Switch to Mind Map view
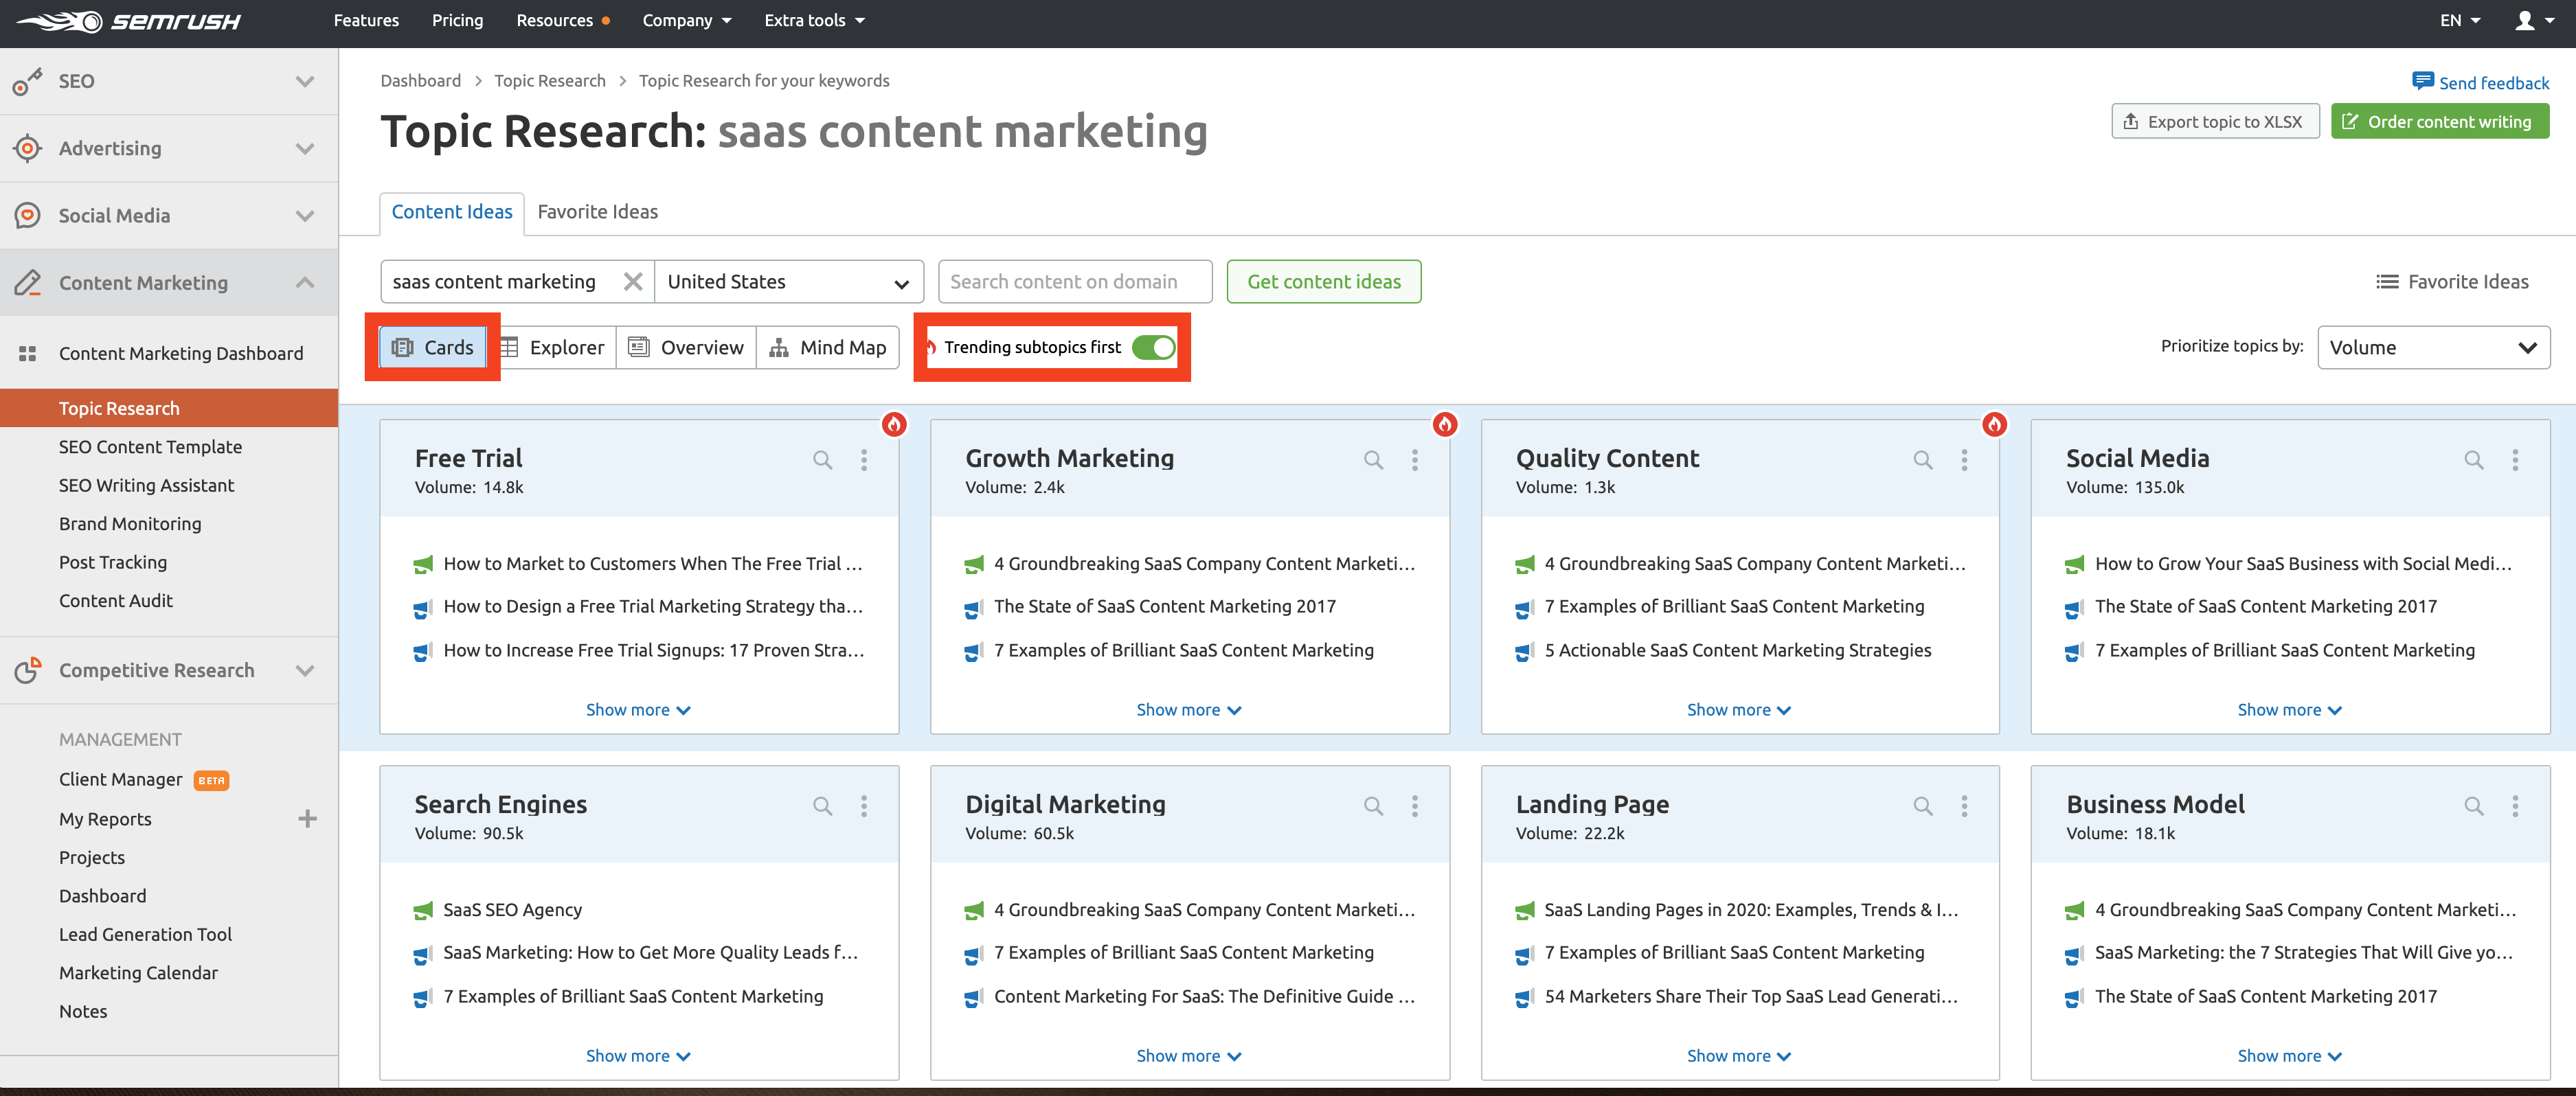This screenshot has width=2576, height=1096. coord(828,348)
